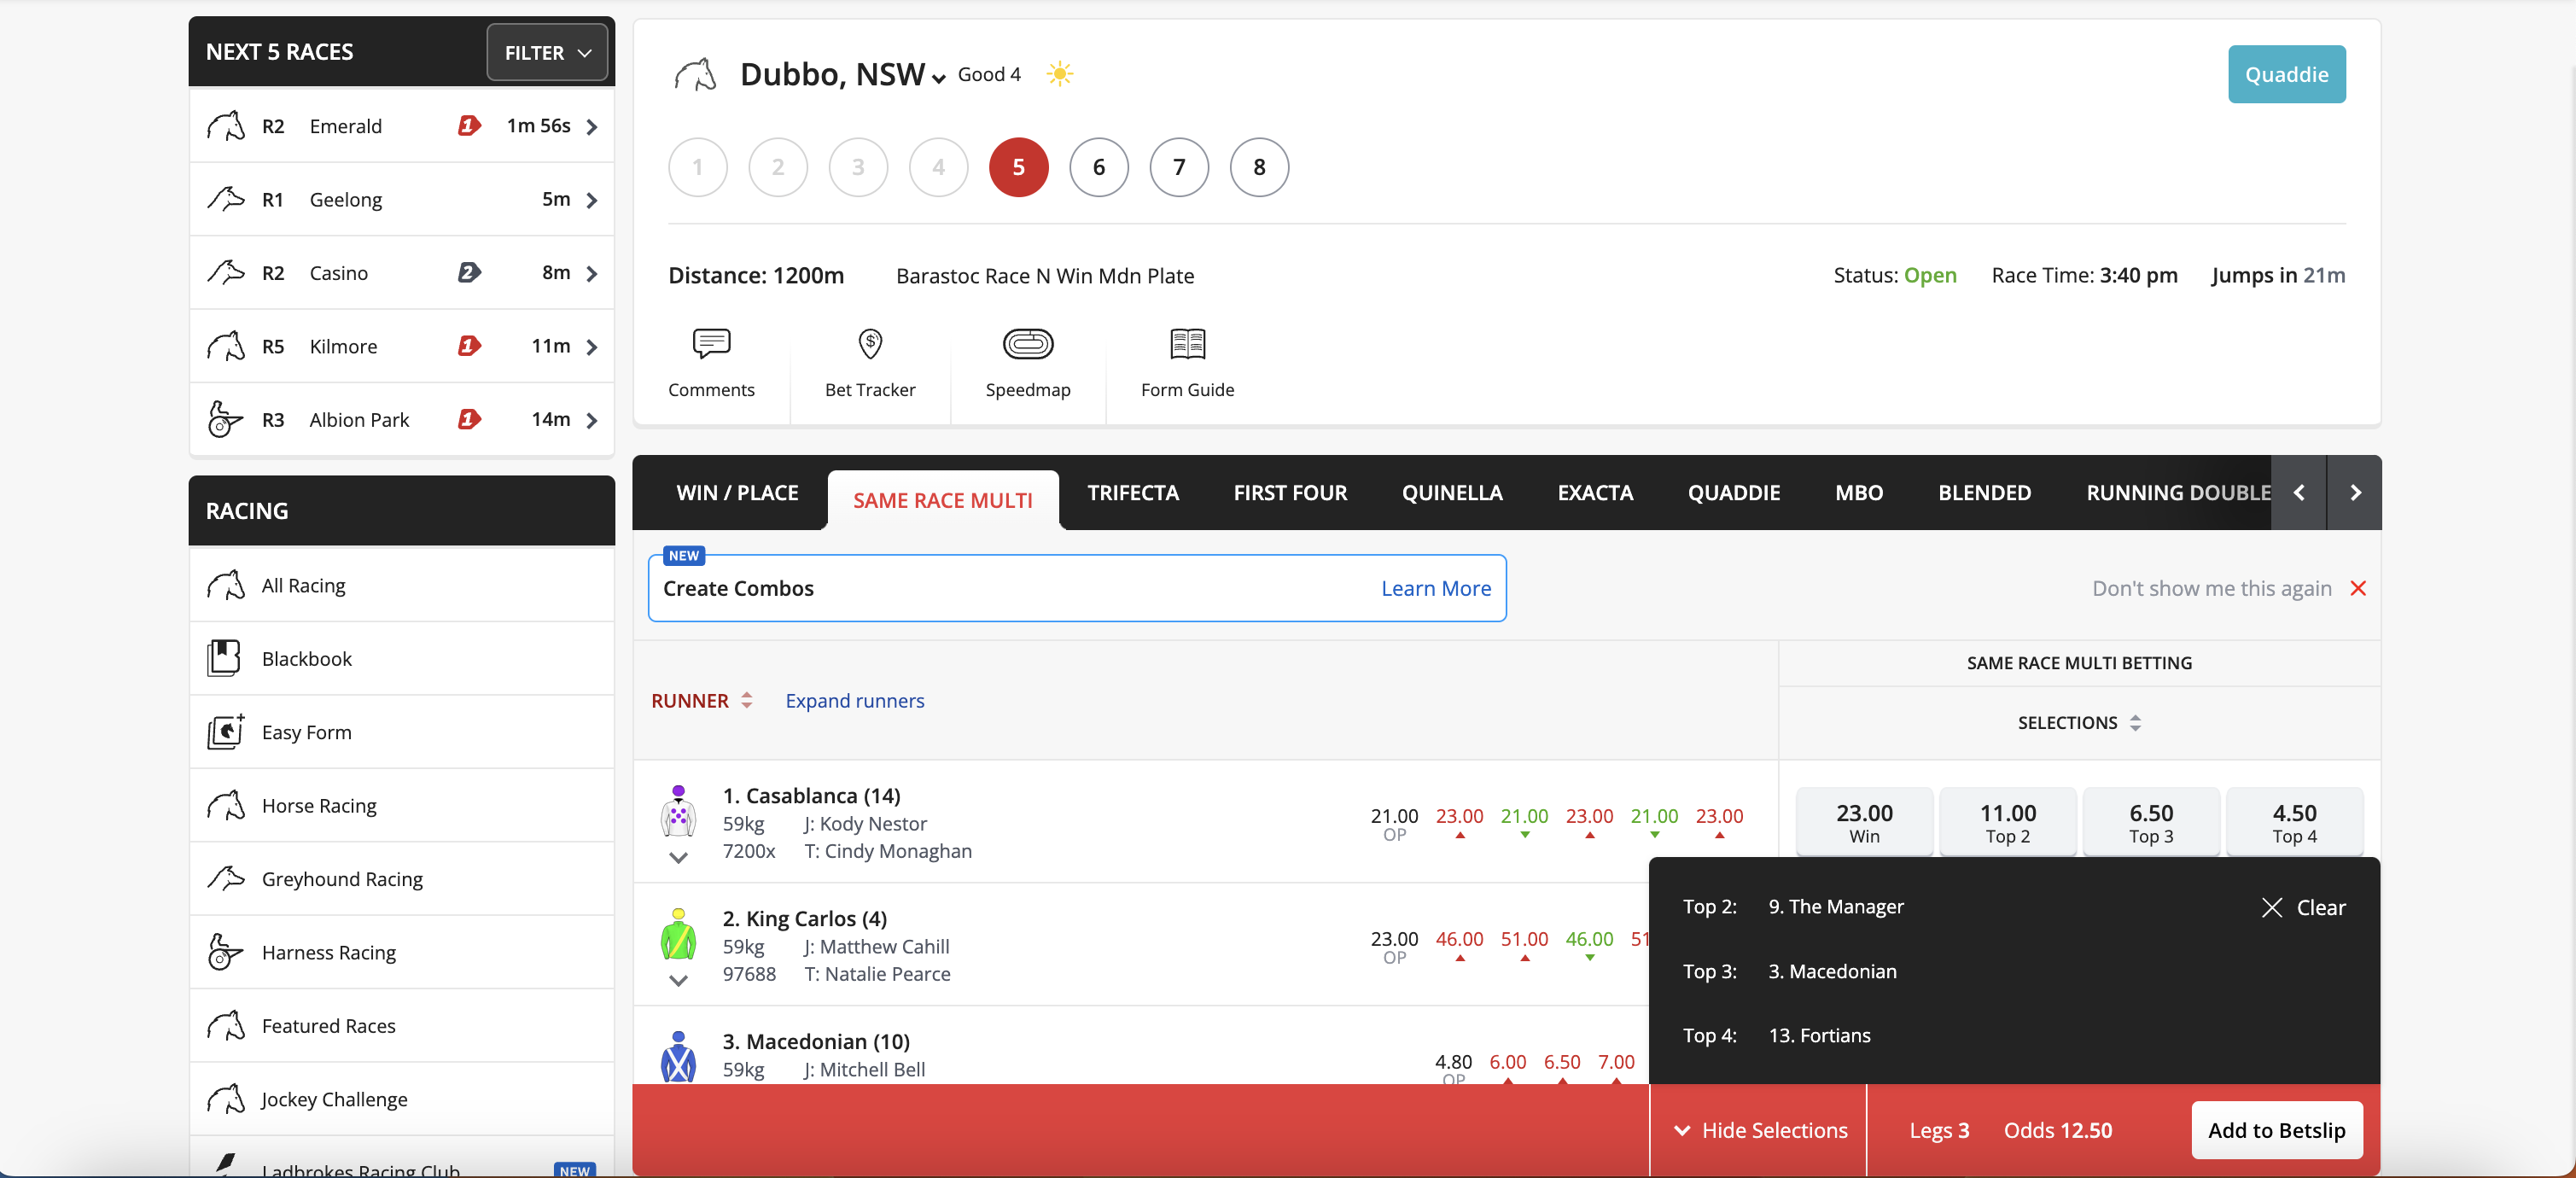2576x1178 pixels.
Task: Select race number 6
Action: 1098,167
